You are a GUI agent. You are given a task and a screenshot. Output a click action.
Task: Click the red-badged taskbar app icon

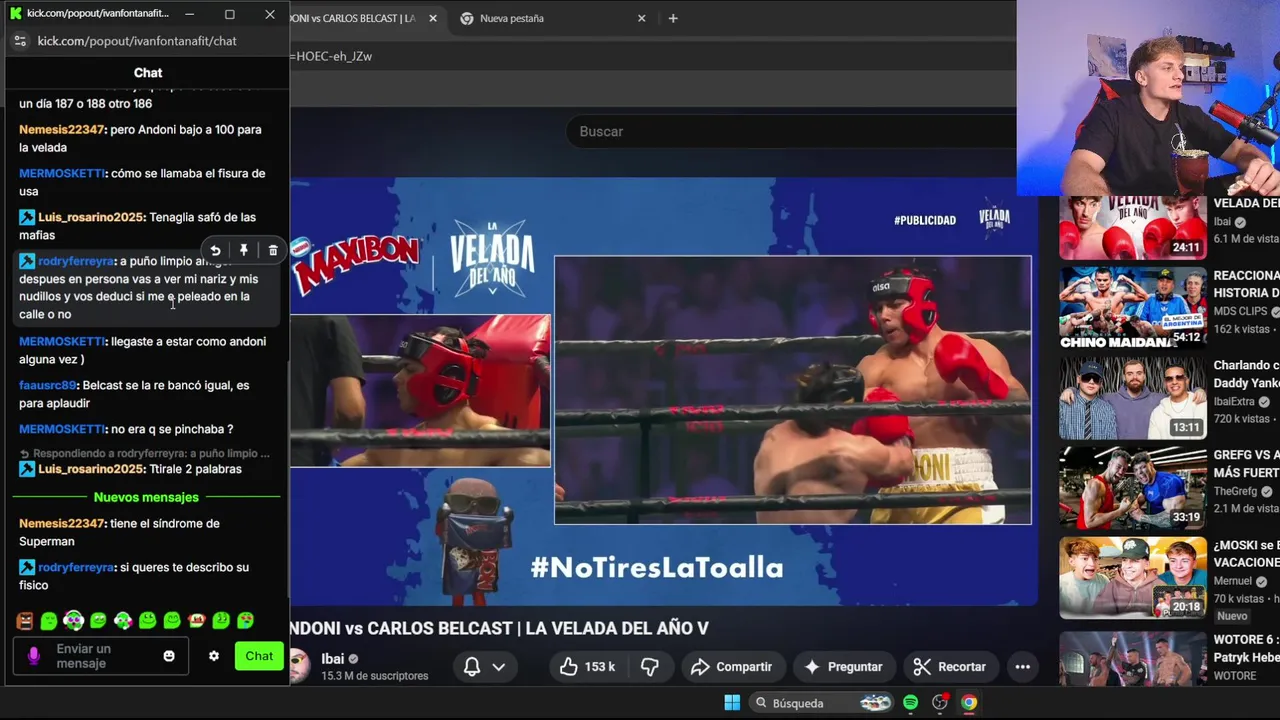tap(940, 703)
